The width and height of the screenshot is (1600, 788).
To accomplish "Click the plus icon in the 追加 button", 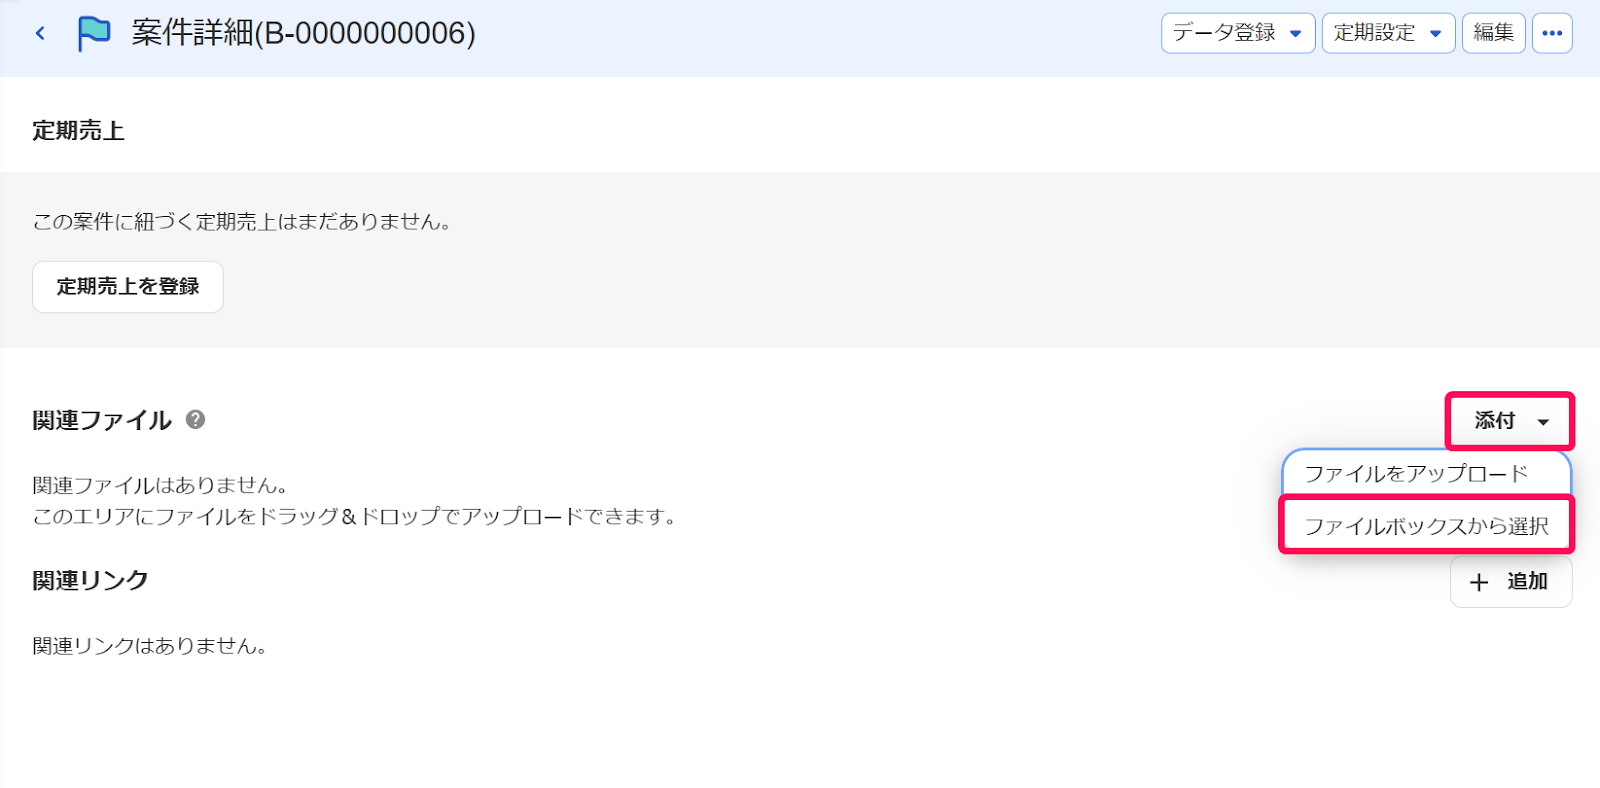I will pyautogui.click(x=1479, y=582).
